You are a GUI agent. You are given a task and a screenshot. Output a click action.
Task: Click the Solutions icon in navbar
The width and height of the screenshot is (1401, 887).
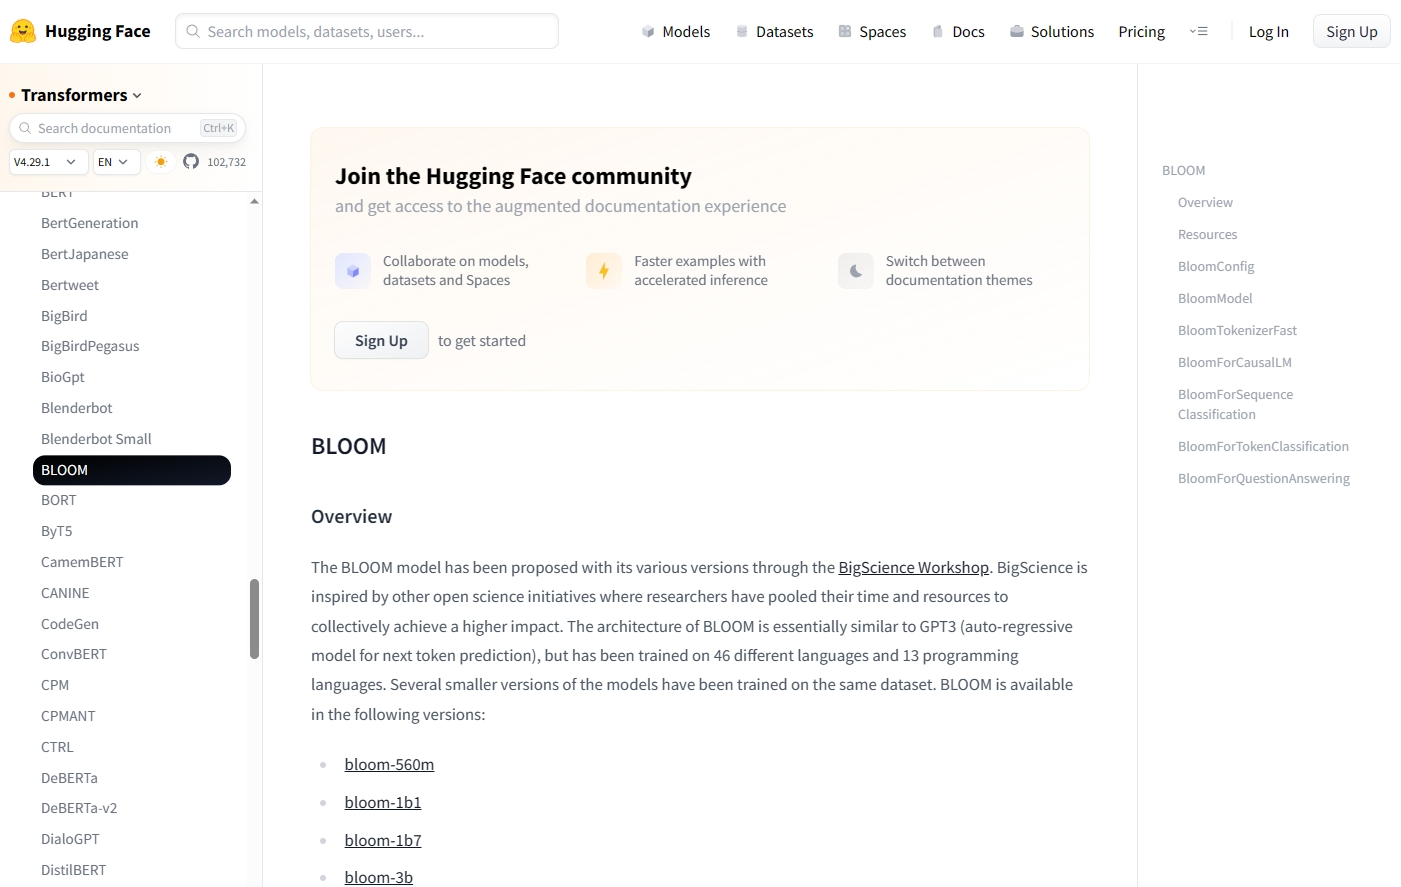pos(1017,32)
